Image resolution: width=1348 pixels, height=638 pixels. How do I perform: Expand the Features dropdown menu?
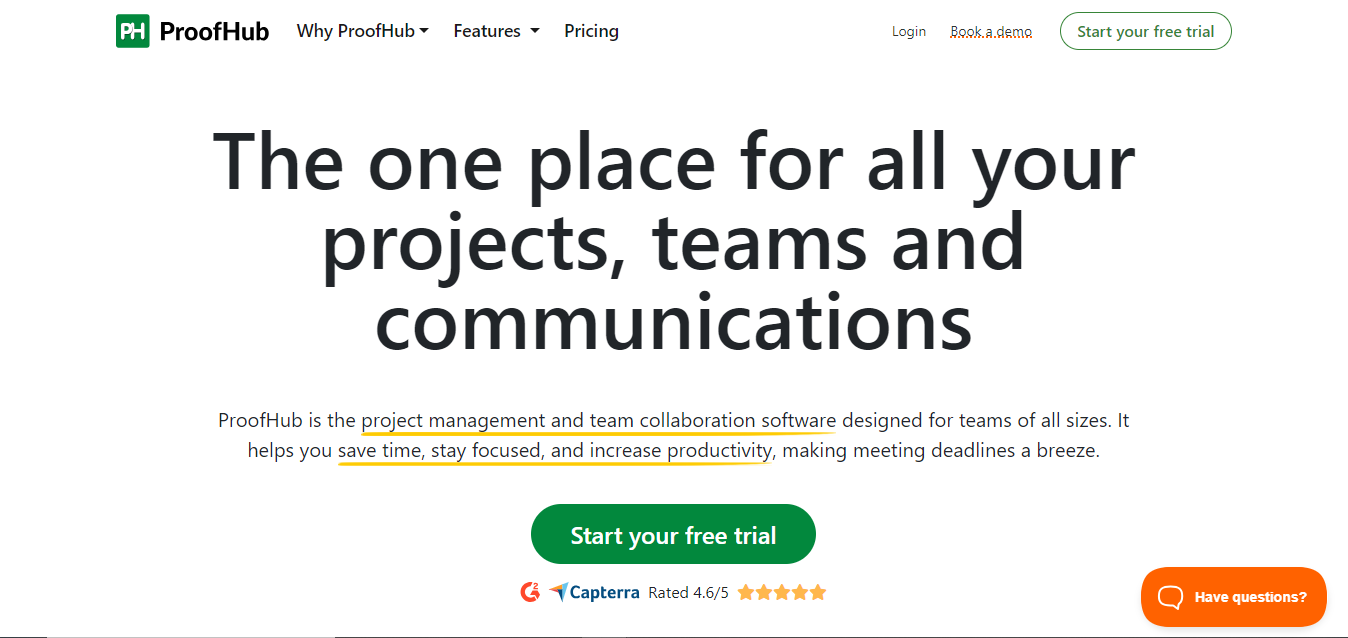tap(496, 31)
